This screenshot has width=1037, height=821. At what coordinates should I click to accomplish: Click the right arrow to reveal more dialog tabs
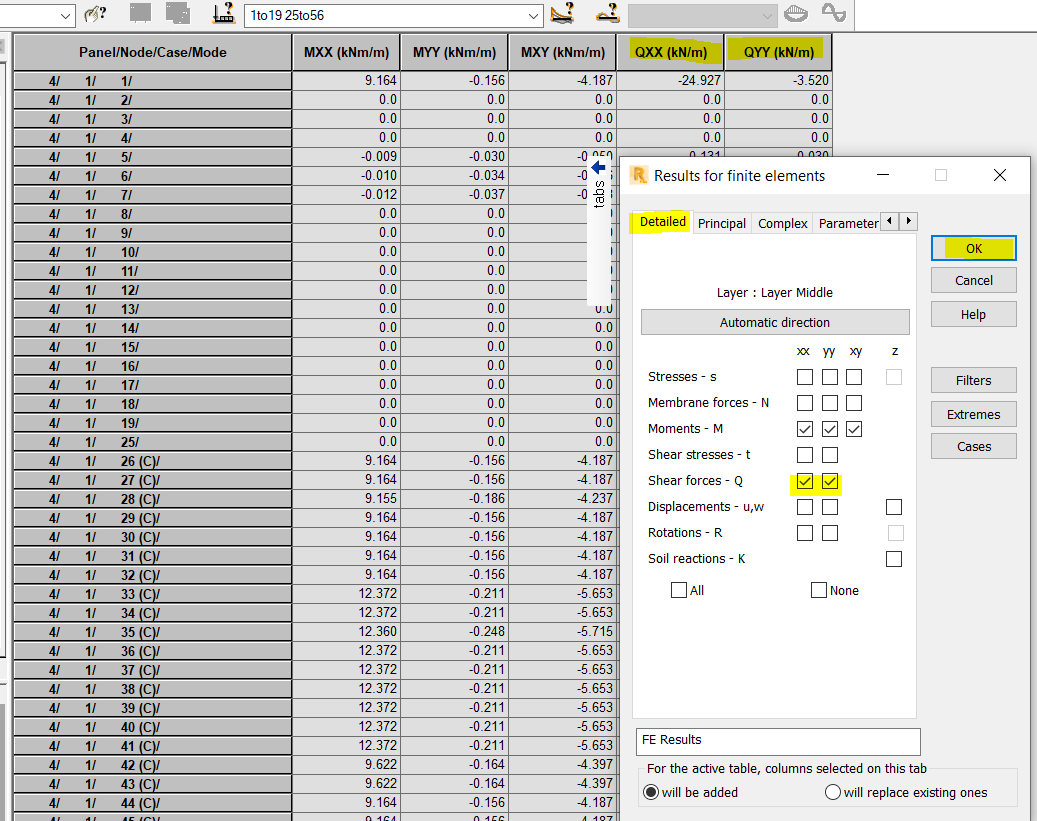point(908,221)
